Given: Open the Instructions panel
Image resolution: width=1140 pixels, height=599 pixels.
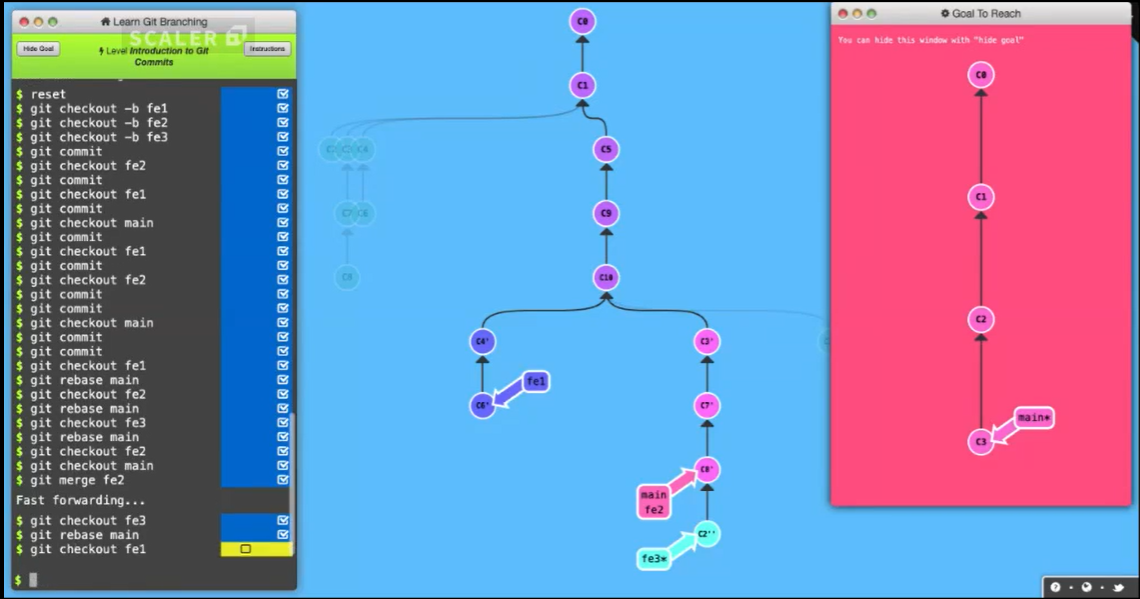Looking at the screenshot, I should [266, 48].
